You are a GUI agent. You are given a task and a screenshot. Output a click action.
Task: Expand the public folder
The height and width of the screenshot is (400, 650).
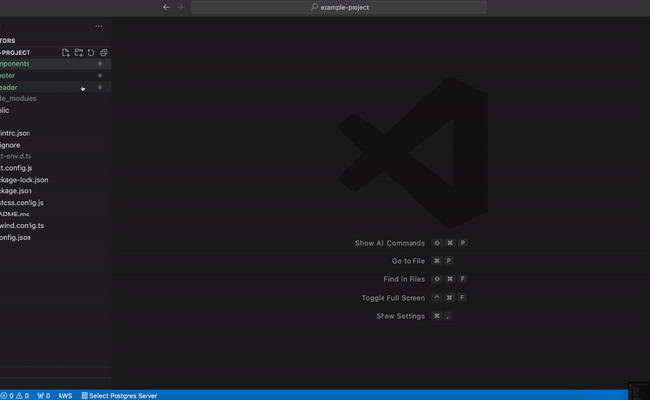(56, 110)
